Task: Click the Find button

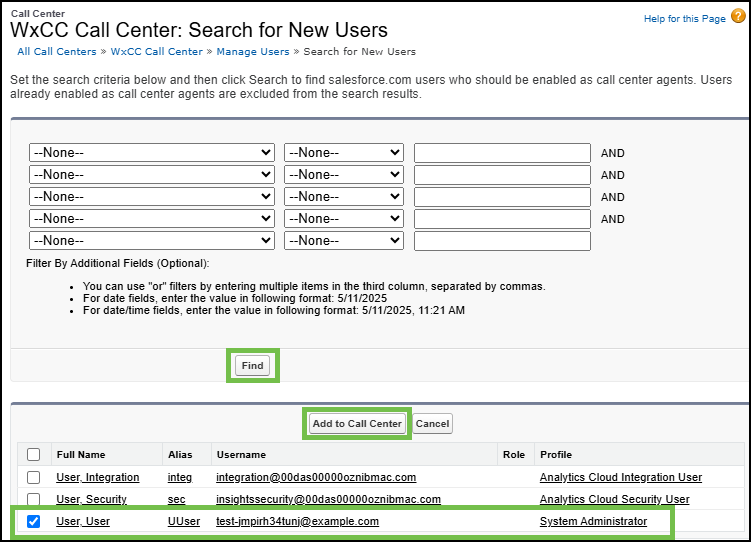Action: 252,366
